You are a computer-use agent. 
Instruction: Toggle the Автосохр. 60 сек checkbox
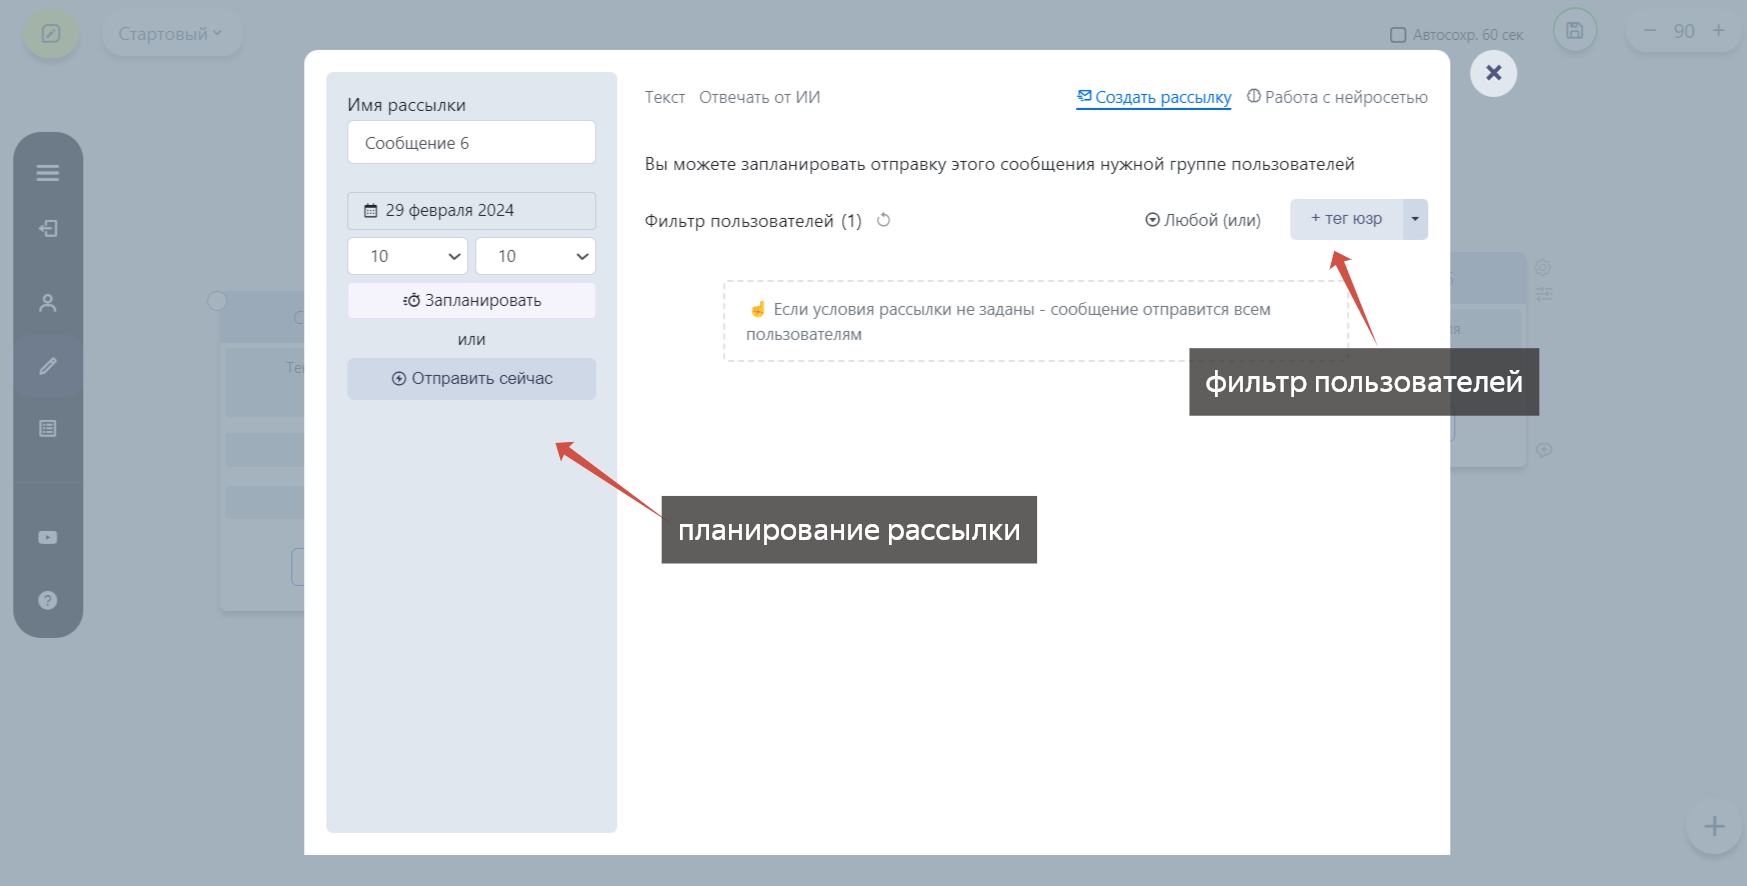[1398, 35]
